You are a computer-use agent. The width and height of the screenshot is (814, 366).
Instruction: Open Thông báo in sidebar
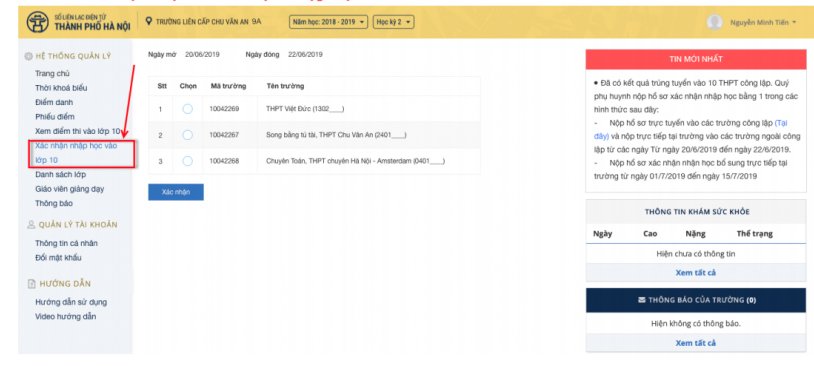point(54,204)
